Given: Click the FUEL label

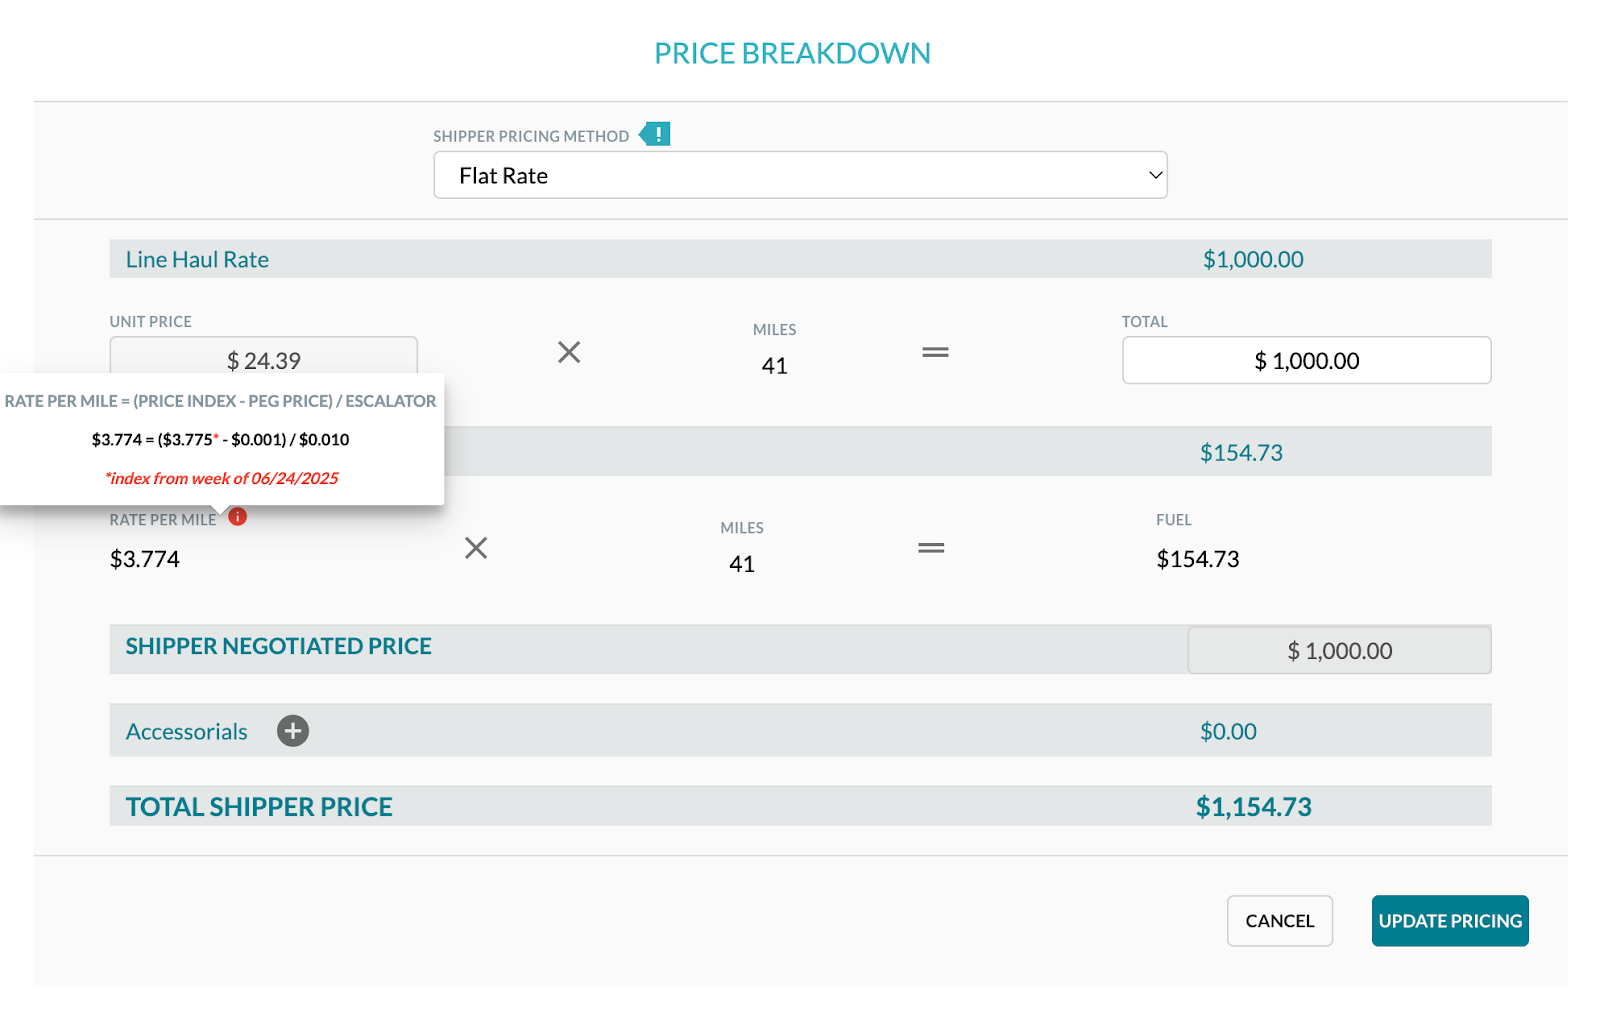Looking at the screenshot, I should coord(1174,520).
